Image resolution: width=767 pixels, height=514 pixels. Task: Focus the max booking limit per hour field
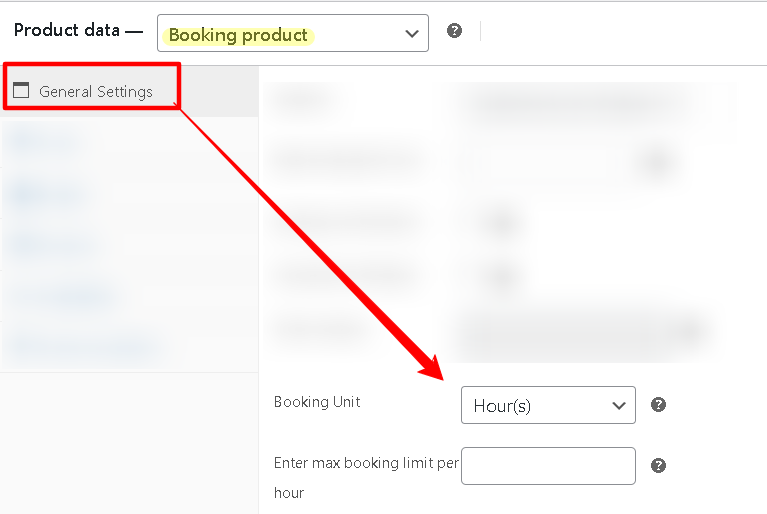pyautogui.click(x=548, y=466)
